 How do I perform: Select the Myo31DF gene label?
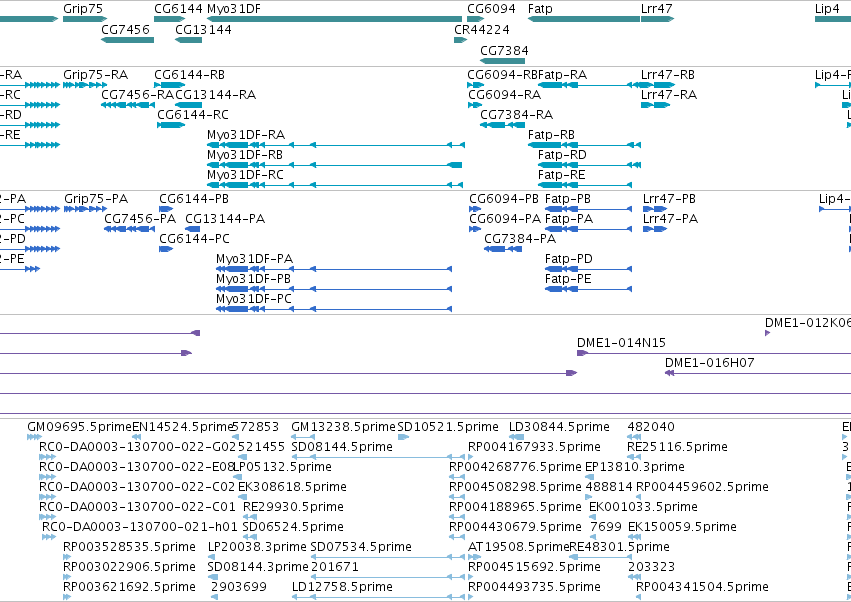click(234, 9)
